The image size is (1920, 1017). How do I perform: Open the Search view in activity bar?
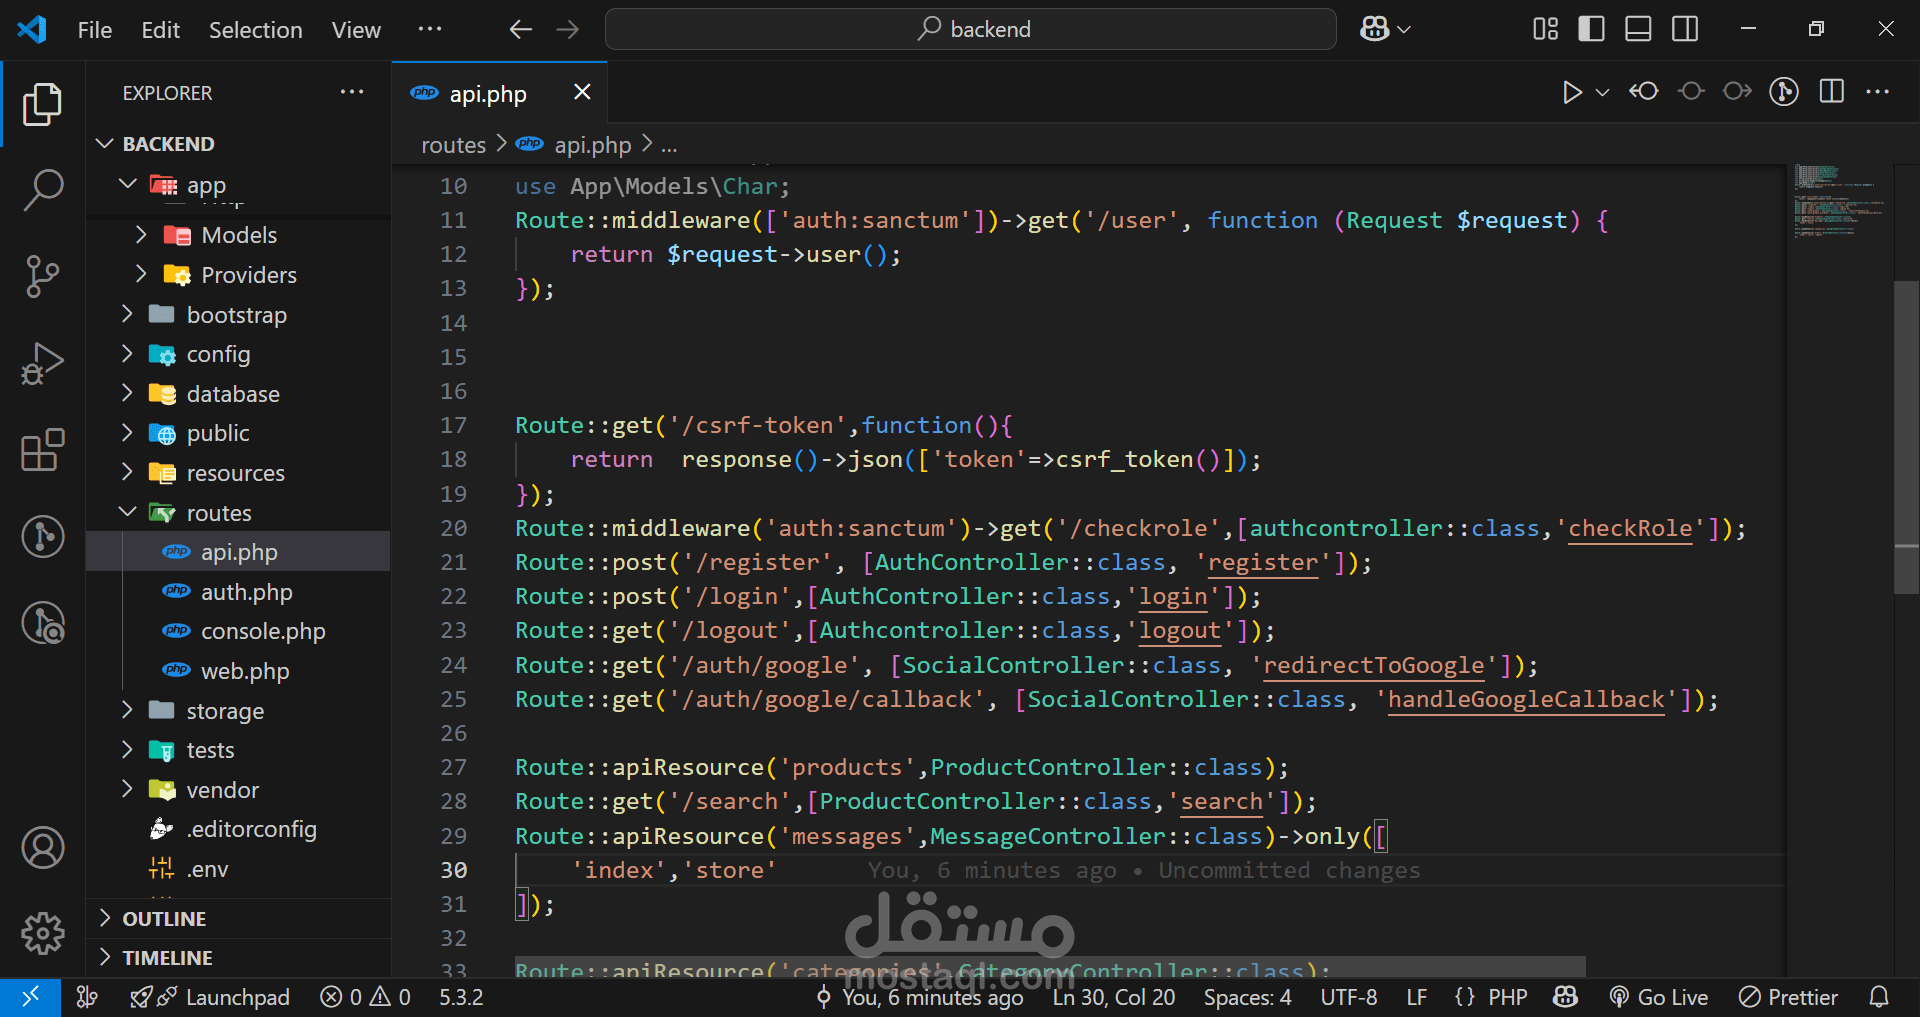tap(43, 189)
